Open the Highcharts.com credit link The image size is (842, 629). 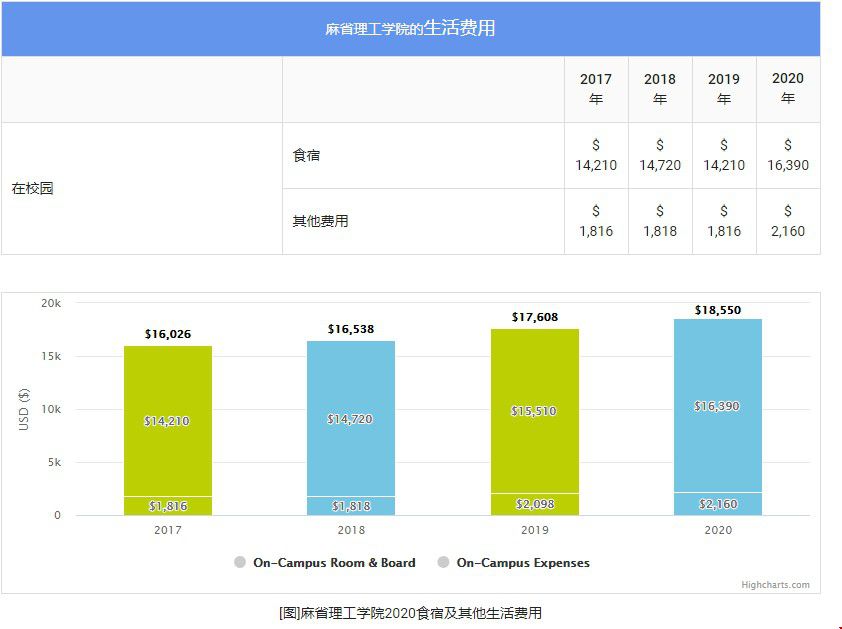click(x=775, y=584)
